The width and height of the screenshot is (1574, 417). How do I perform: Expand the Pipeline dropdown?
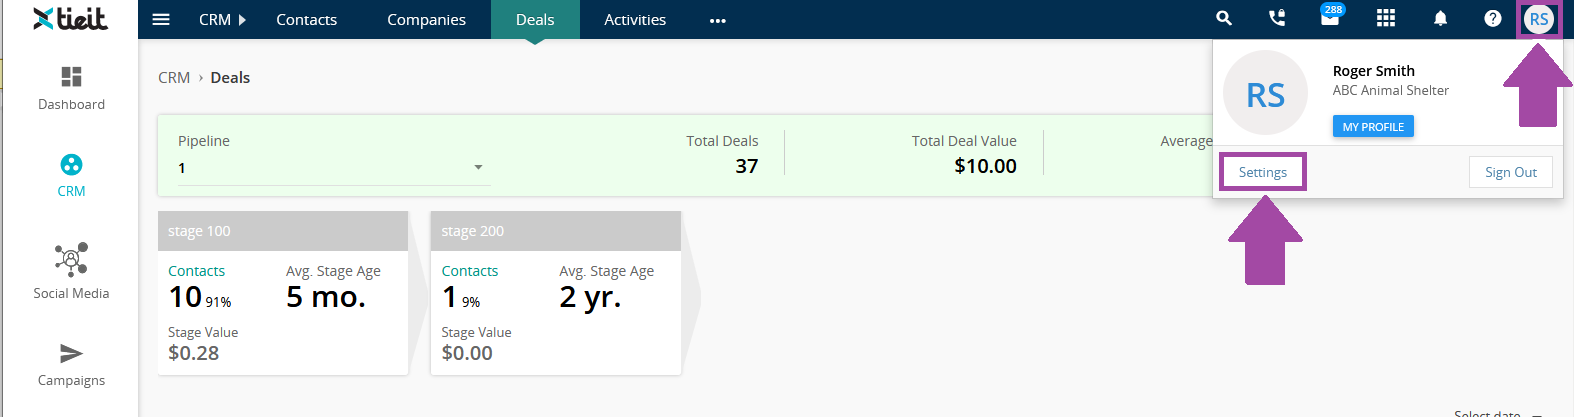coord(334,168)
